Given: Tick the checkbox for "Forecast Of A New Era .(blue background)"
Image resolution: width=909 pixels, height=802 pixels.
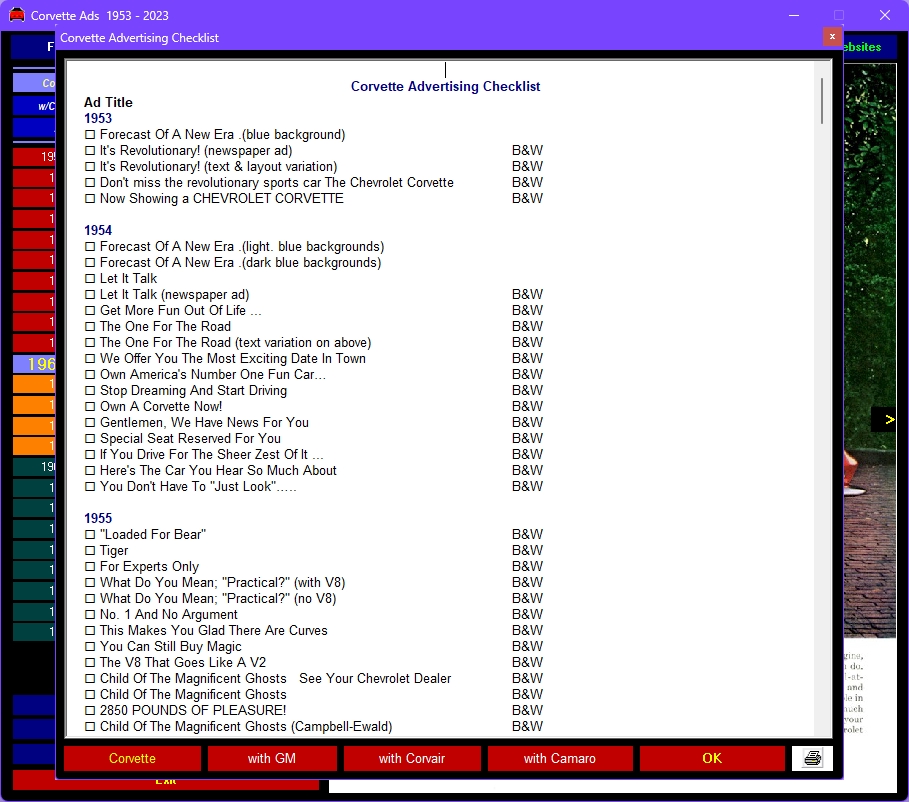Looking at the screenshot, I should pyautogui.click(x=90, y=135).
